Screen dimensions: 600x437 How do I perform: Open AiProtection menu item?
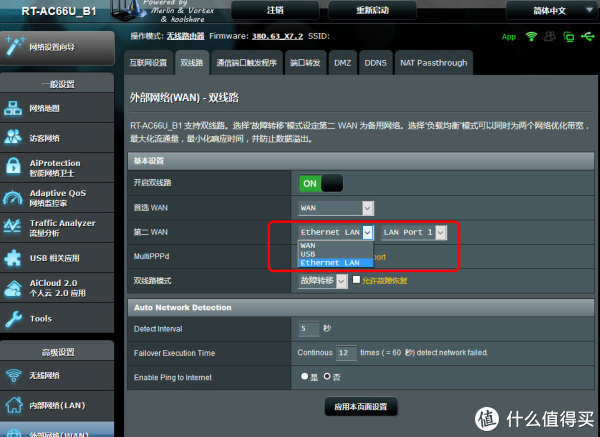[57, 168]
